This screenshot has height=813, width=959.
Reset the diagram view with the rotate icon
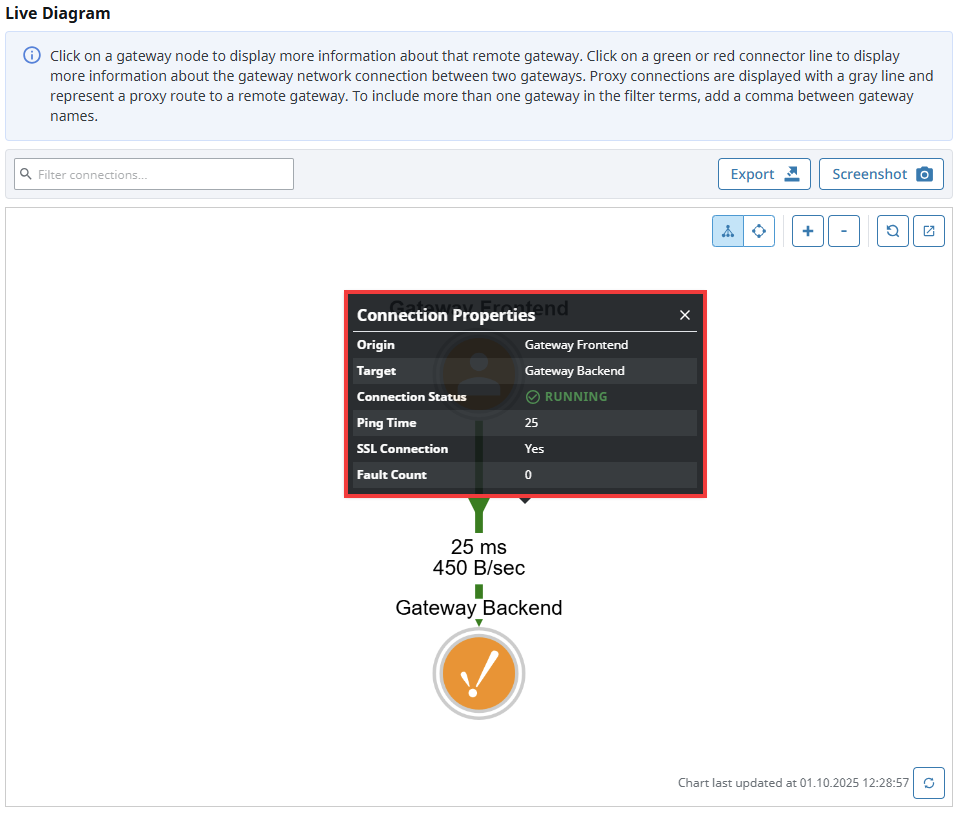(892, 231)
